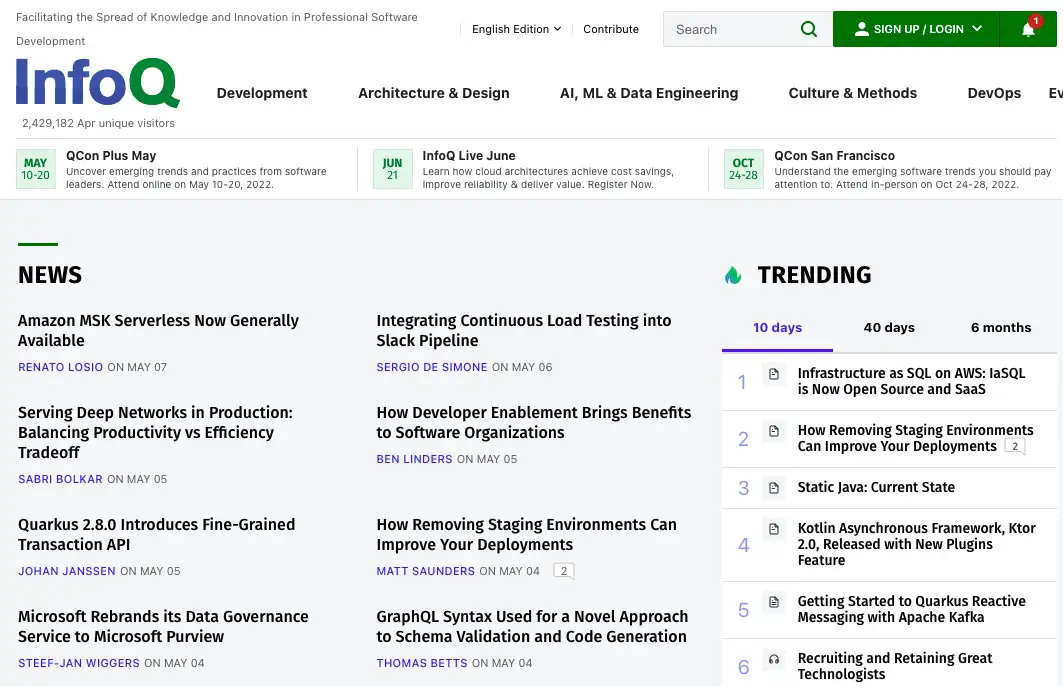Open the QCon San Francisco event link
1063x686 pixels.
click(835, 156)
